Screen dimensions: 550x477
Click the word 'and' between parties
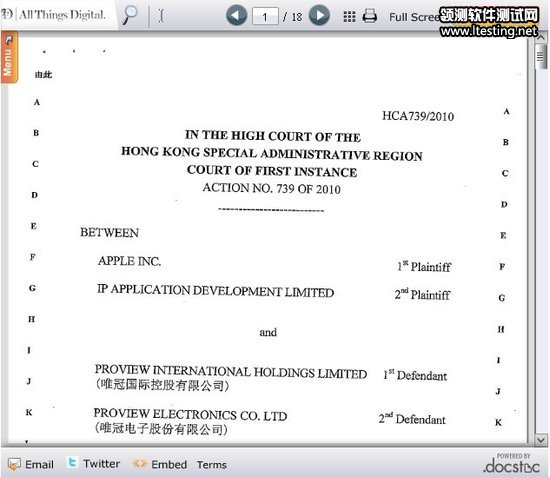pyautogui.click(x=268, y=332)
